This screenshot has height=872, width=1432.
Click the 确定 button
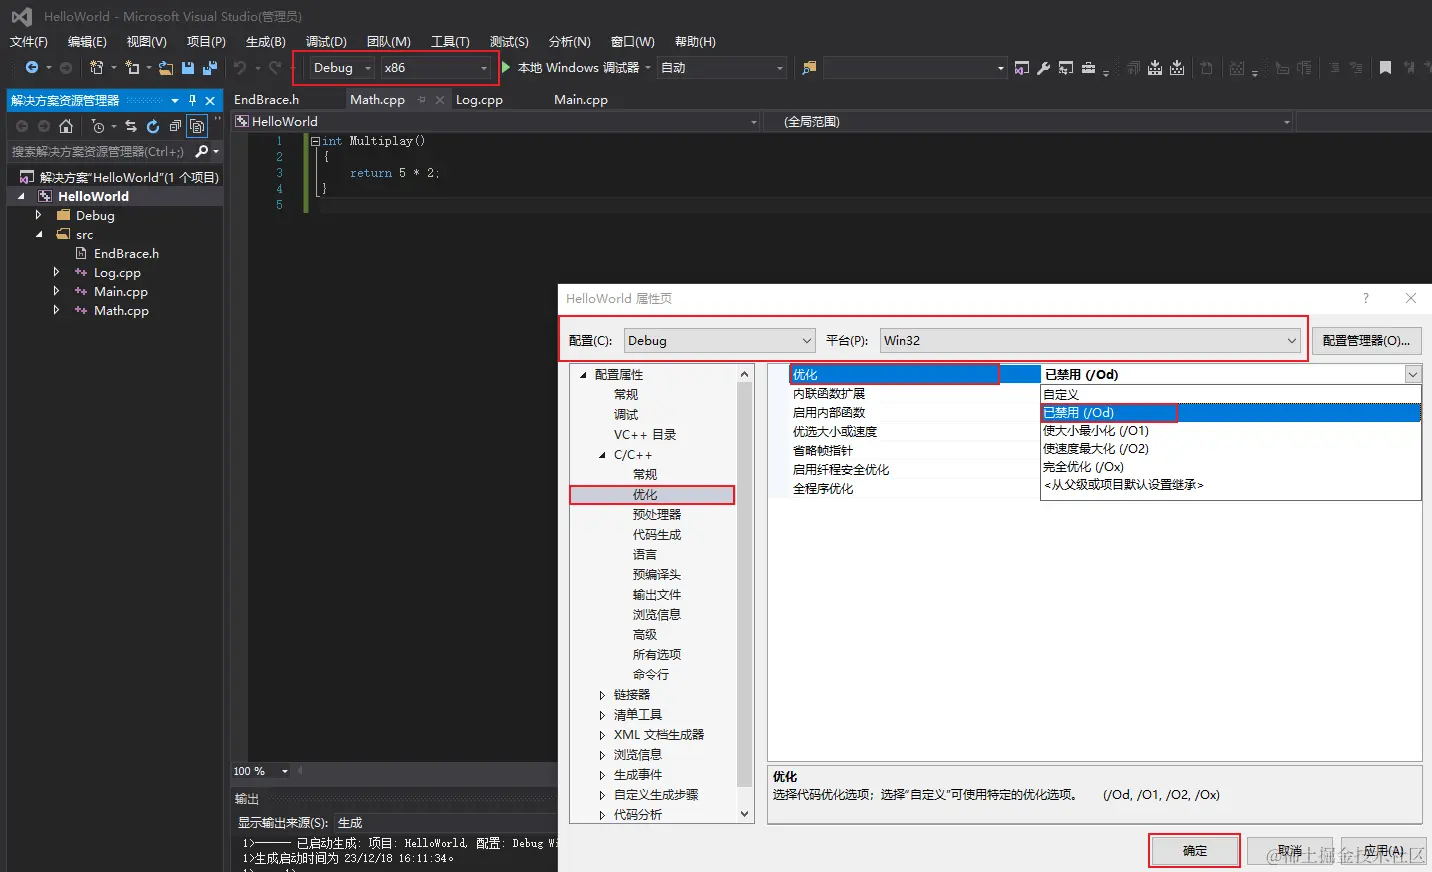click(1195, 851)
